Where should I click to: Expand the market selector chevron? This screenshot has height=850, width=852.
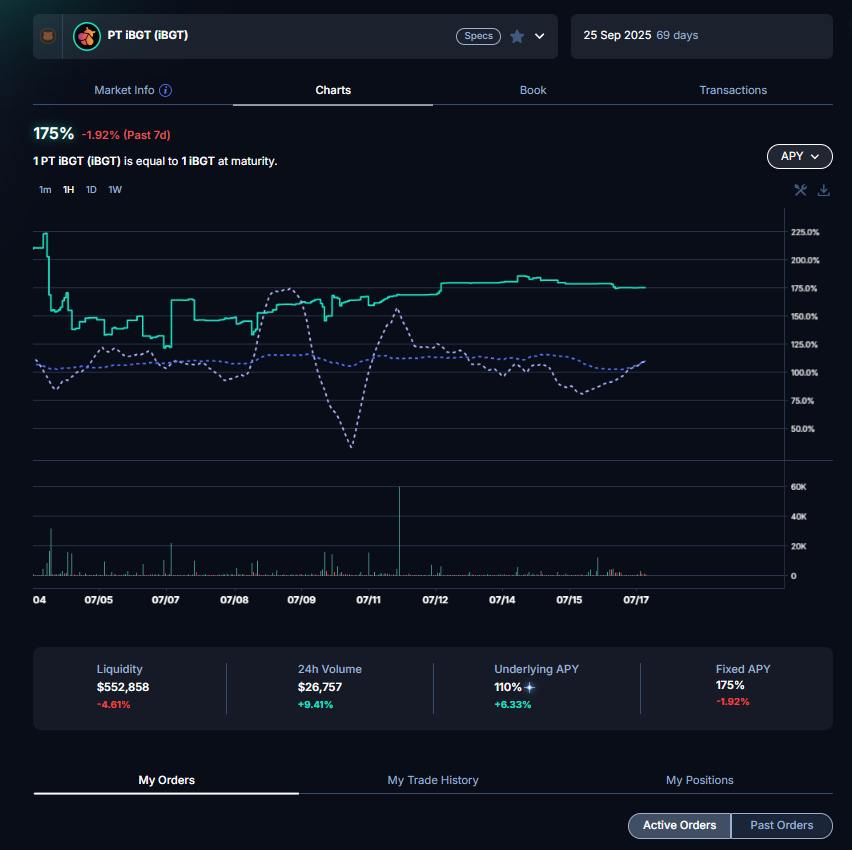point(540,36)
